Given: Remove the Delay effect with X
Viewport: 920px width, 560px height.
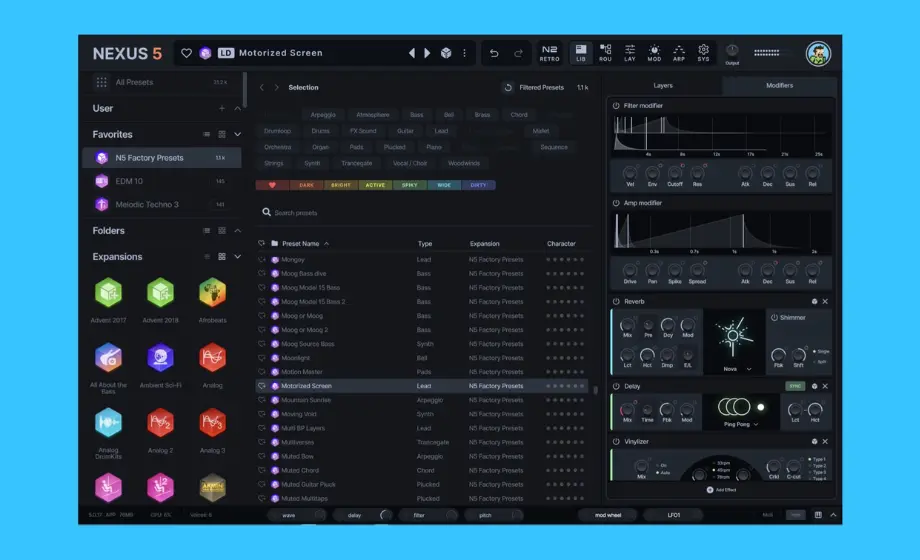Looking at the screenshot, I should tap(825, 386).
